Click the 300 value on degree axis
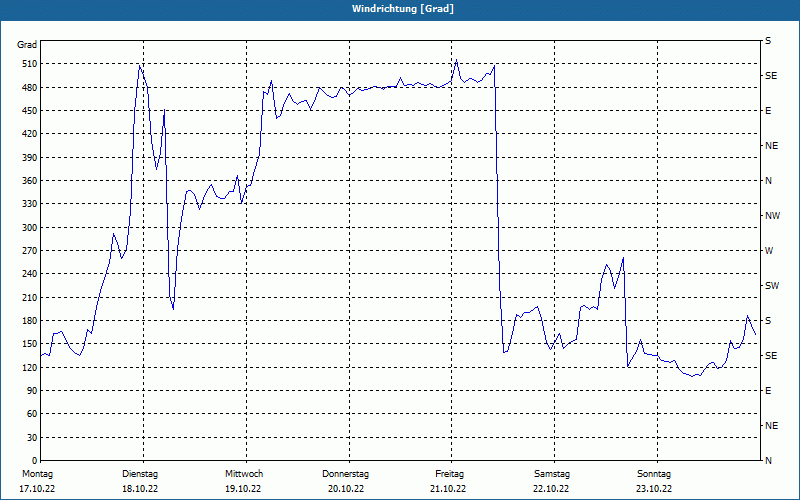Screen dimensions: 800x500 pyautogui.click(x=29, y=228)
